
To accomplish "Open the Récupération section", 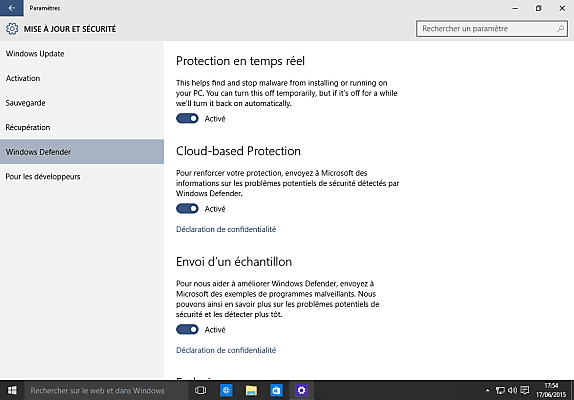I will [82, 127].
